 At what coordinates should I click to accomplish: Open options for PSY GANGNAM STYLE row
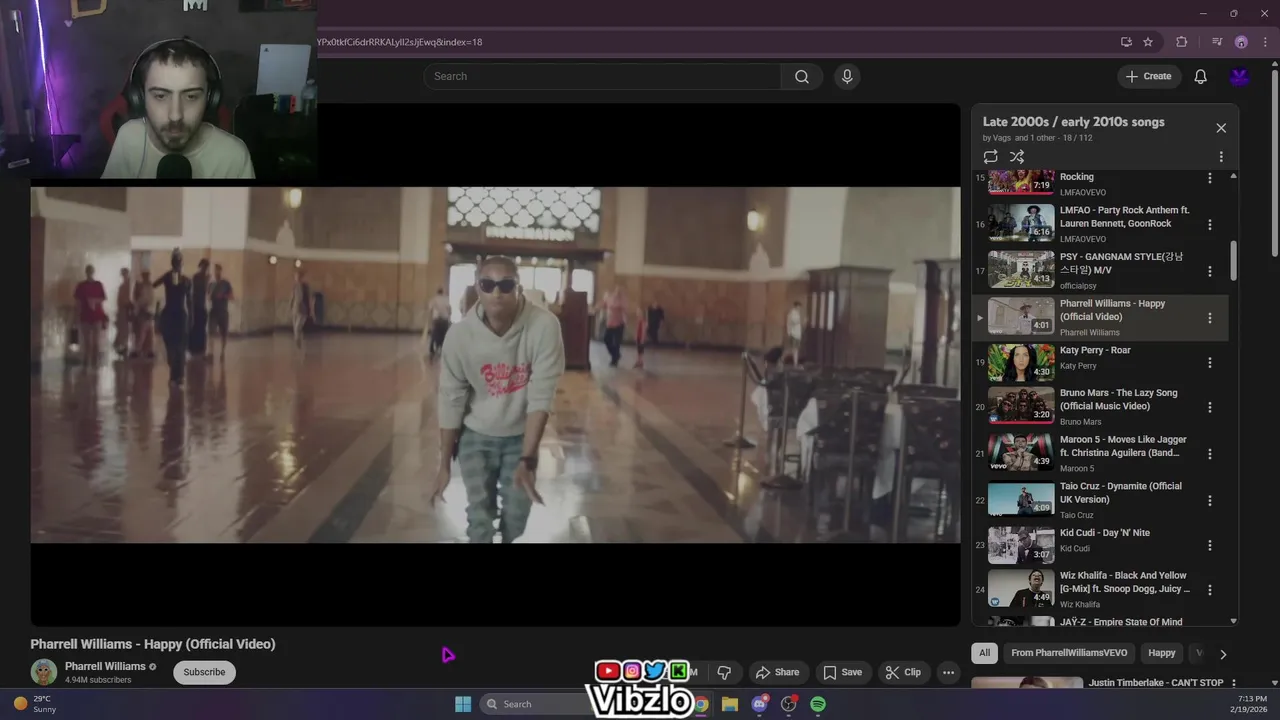(1210, 271)
